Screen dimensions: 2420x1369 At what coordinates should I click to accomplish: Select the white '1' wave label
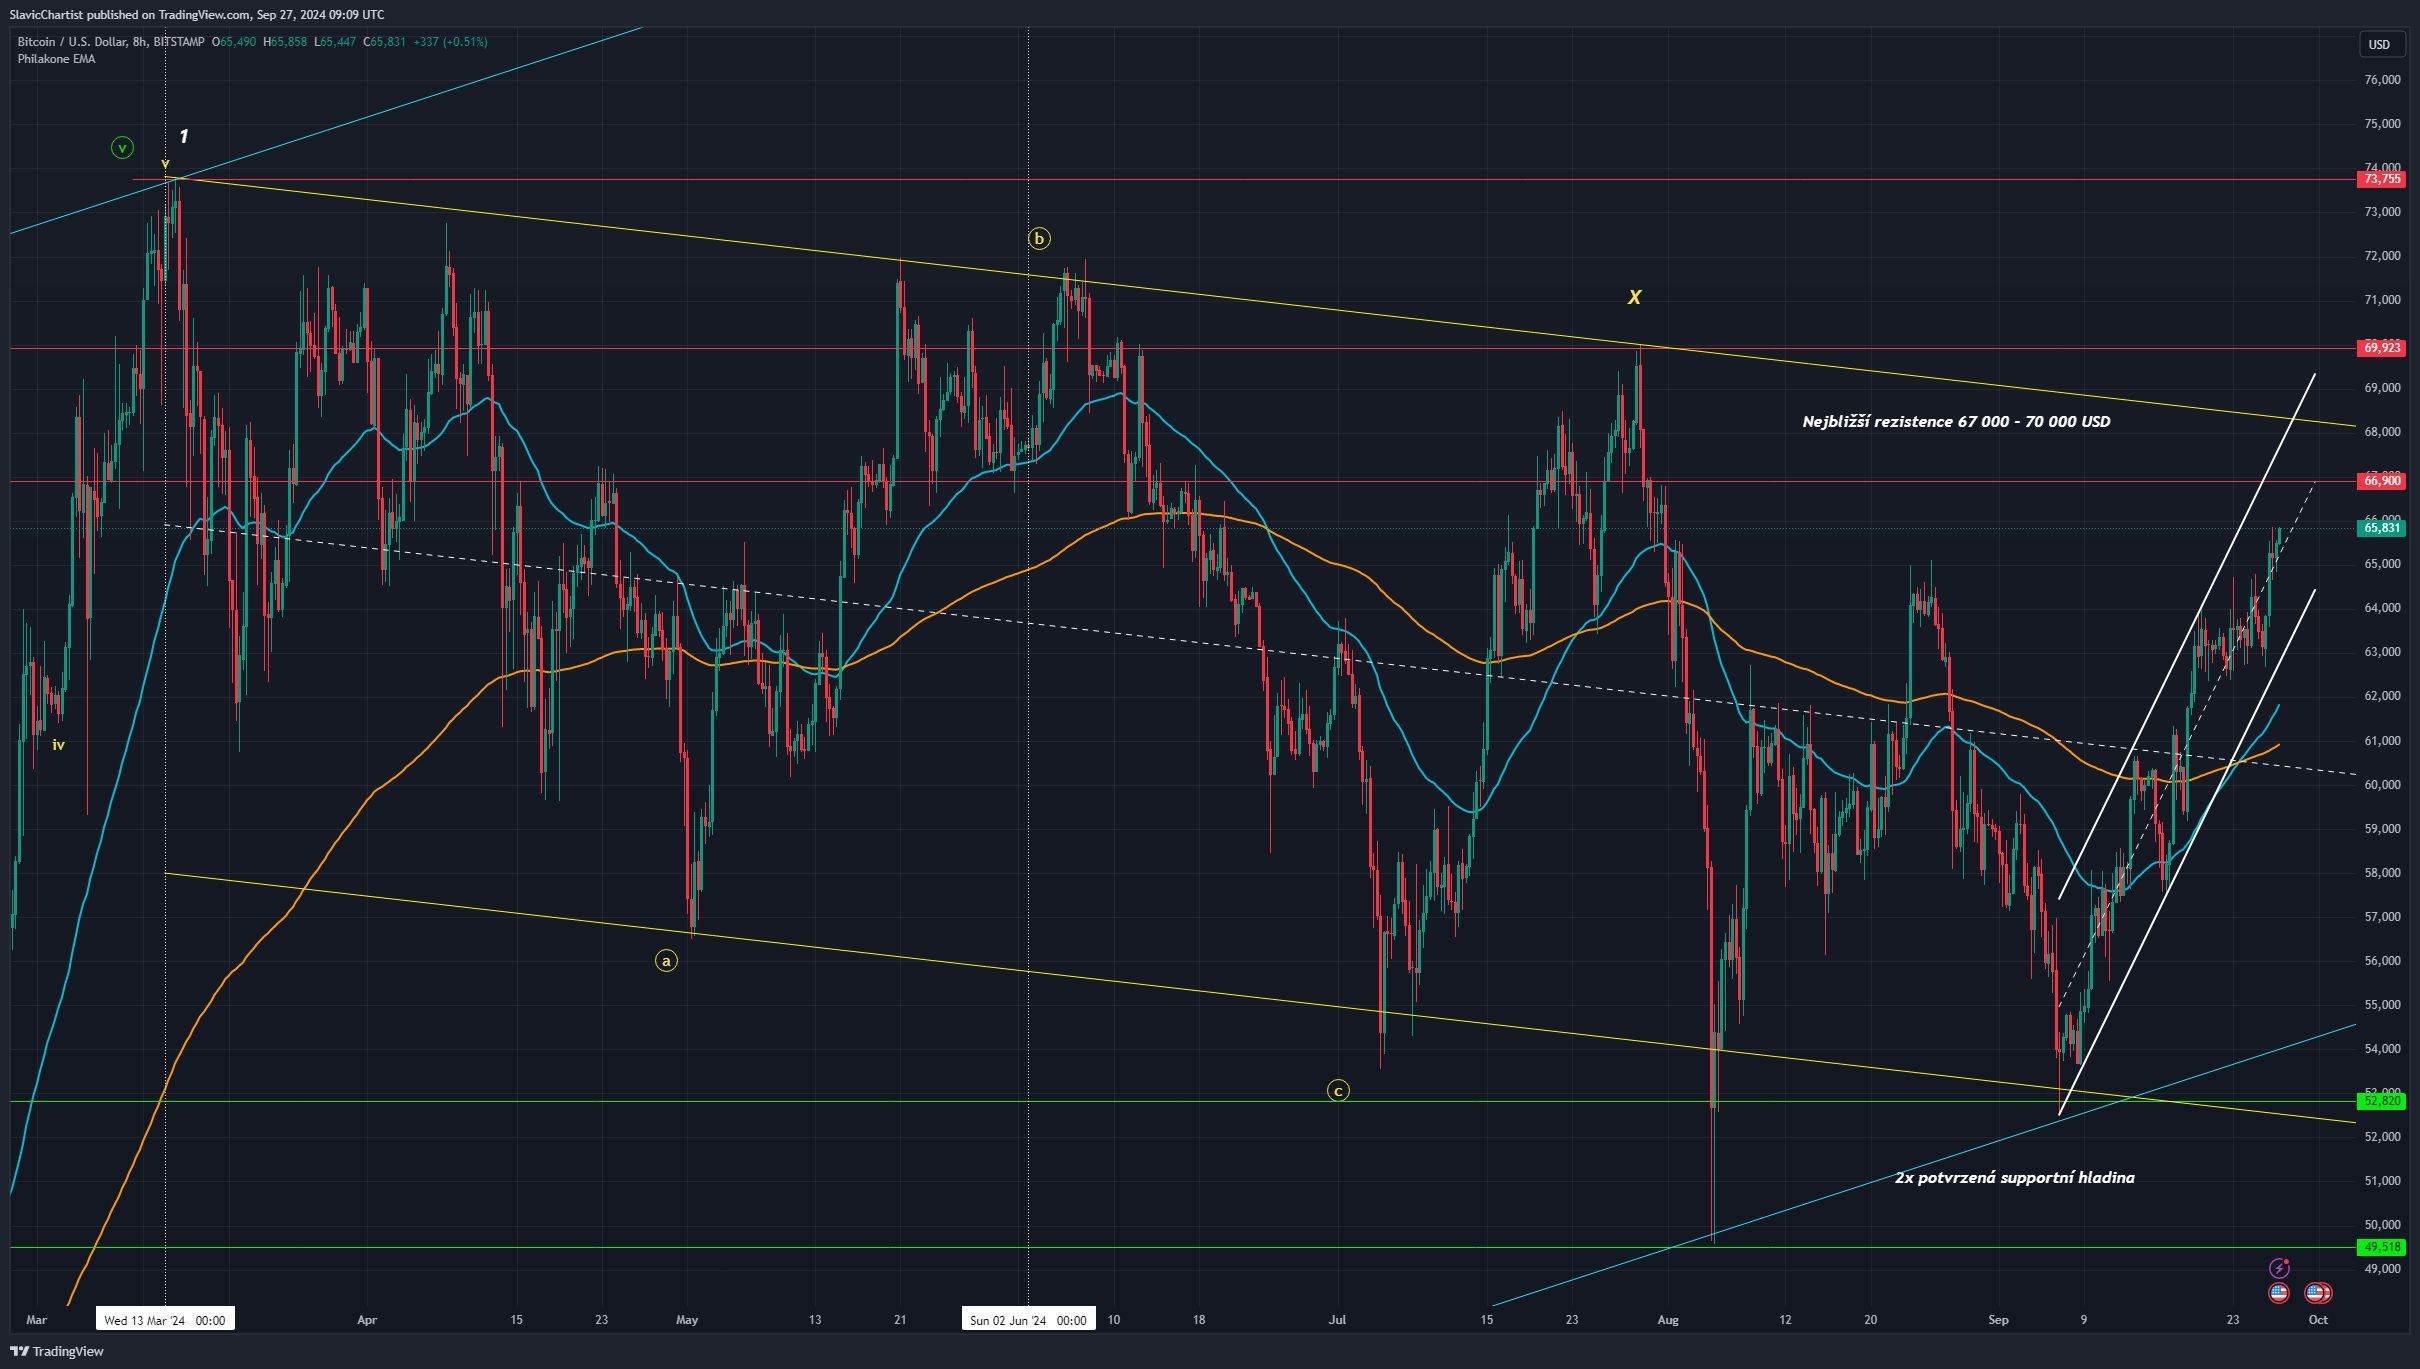pos(184,136)
